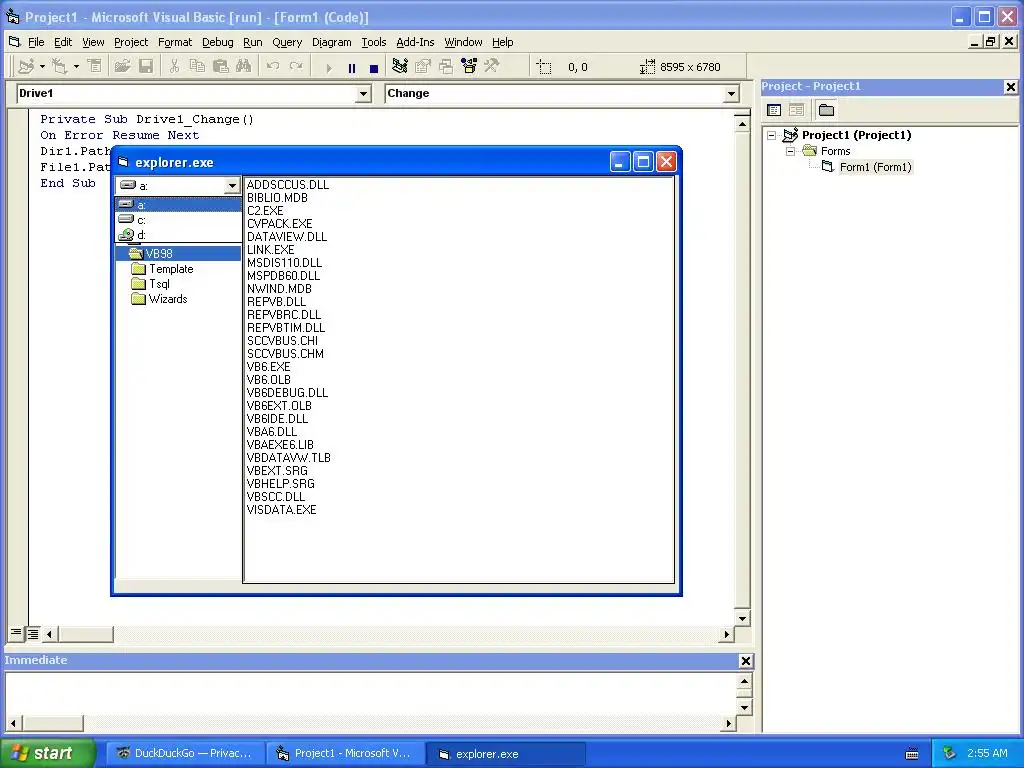This screenshot has width=1024, height=768.
Task: Select BIBLIO.MDB in file list
Action: [277, 197]
